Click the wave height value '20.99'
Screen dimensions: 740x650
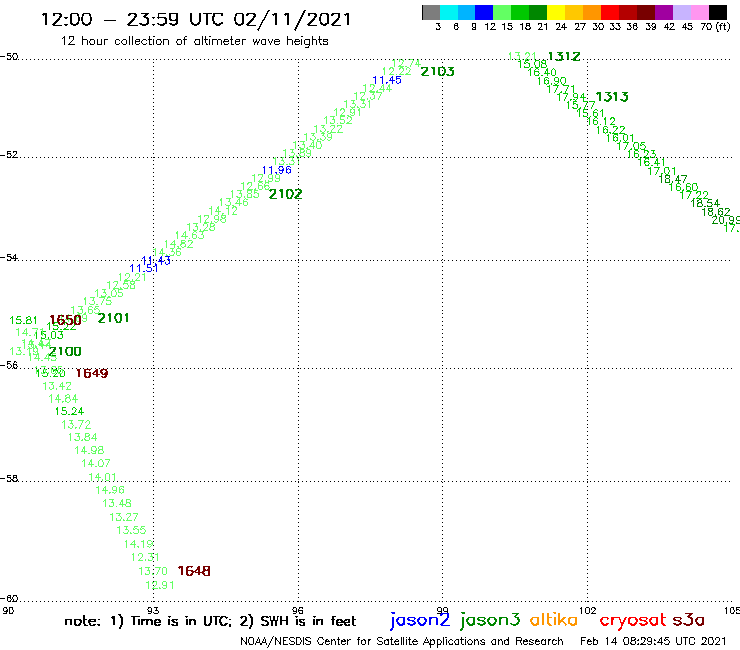(726, 220)
